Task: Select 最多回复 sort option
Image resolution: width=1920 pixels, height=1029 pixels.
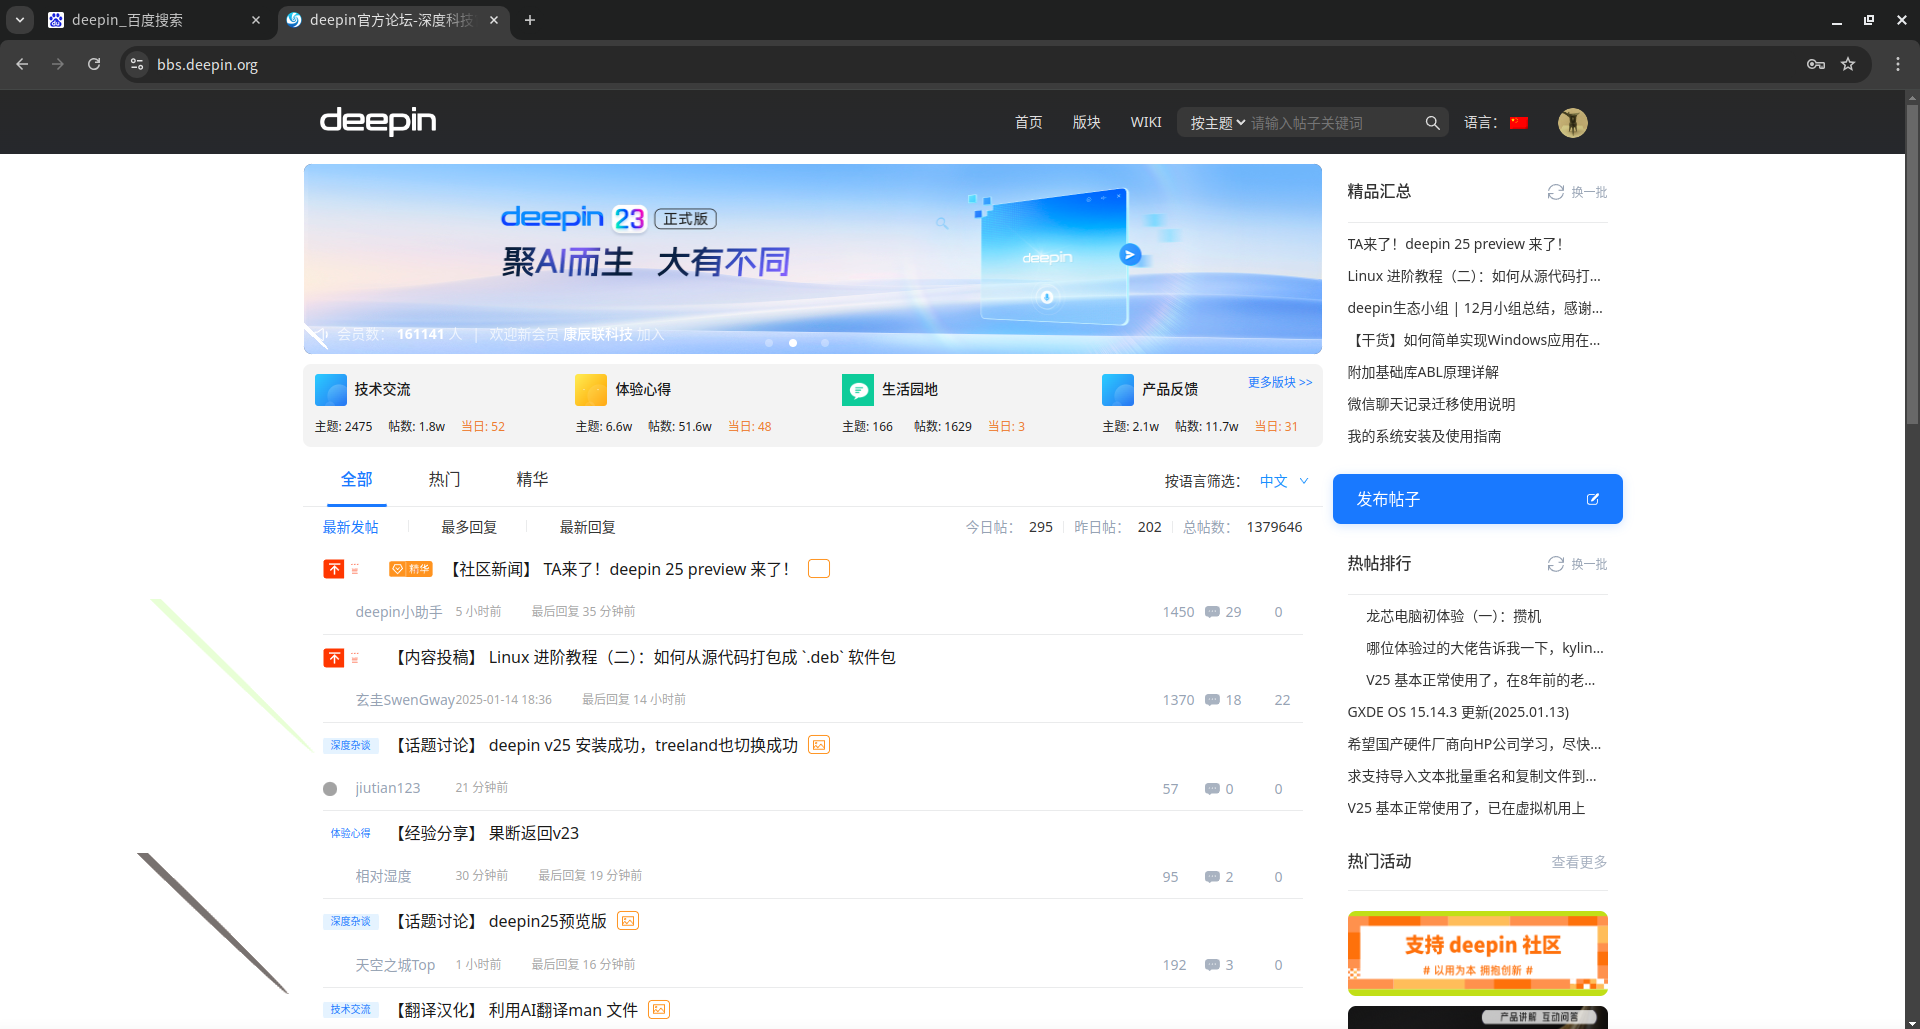Action: 469,527
